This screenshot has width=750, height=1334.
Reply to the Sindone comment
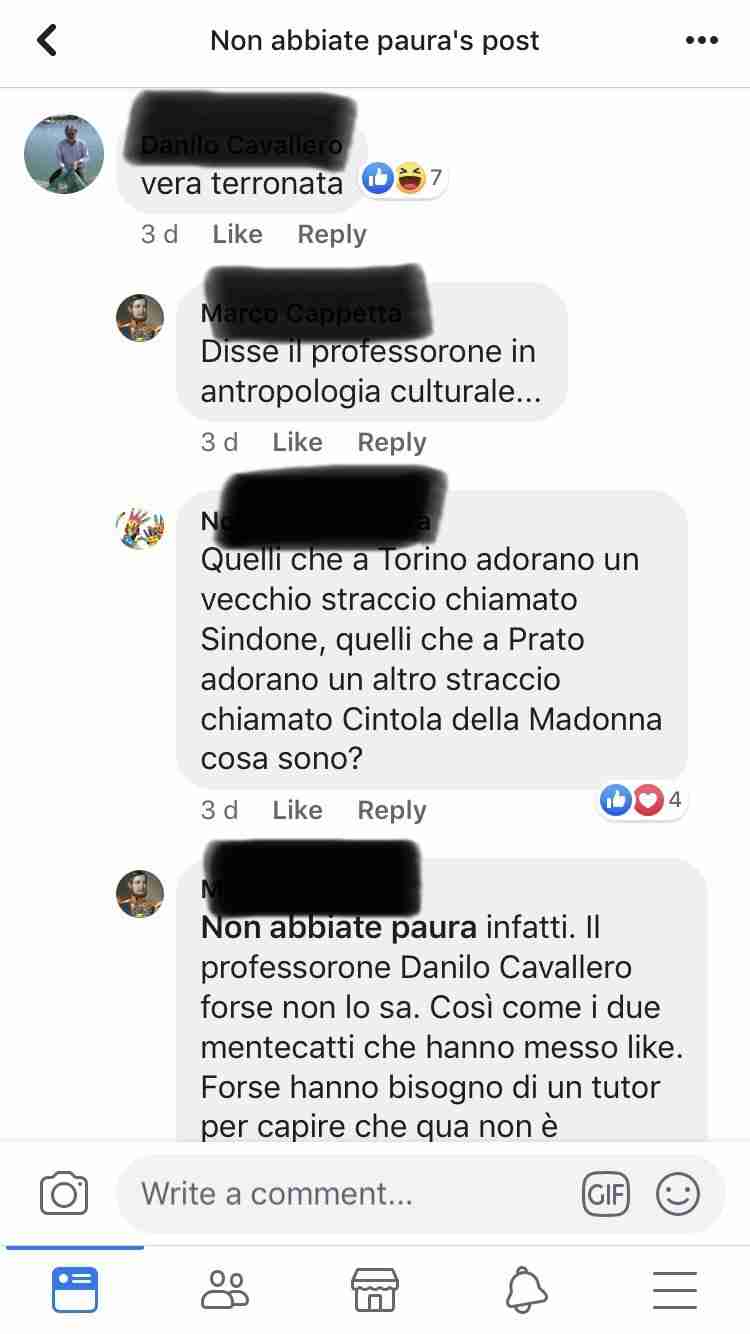pos(392,810)
